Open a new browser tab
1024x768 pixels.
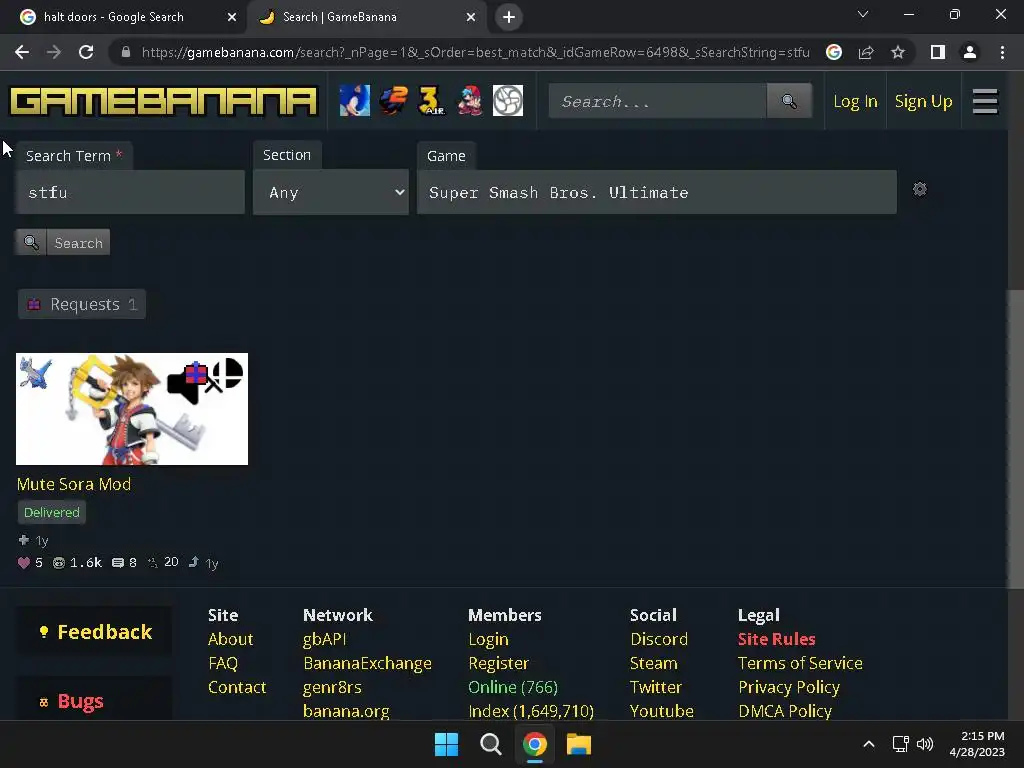(509, 17)
